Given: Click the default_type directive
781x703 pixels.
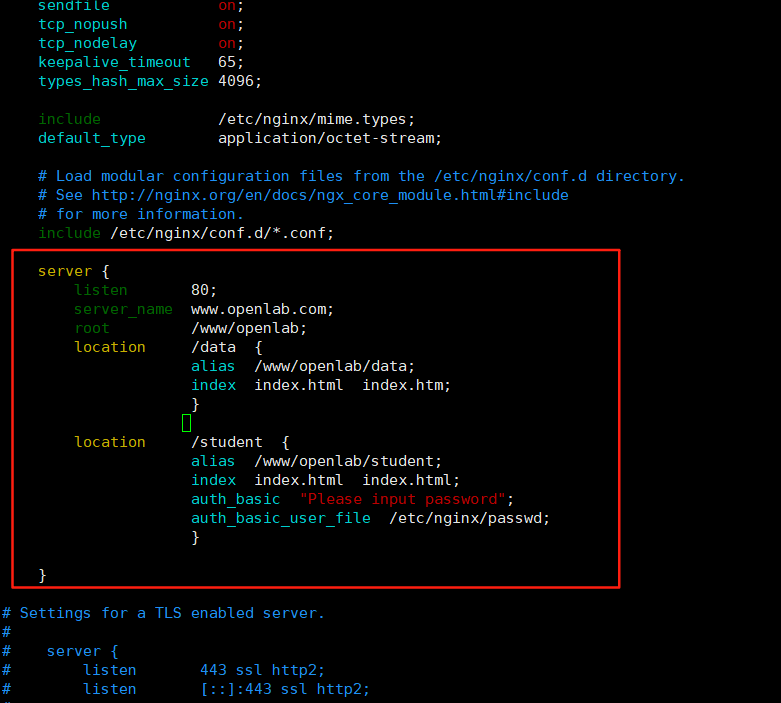Looking at the screenshot, I should click(x=92, y=138).
